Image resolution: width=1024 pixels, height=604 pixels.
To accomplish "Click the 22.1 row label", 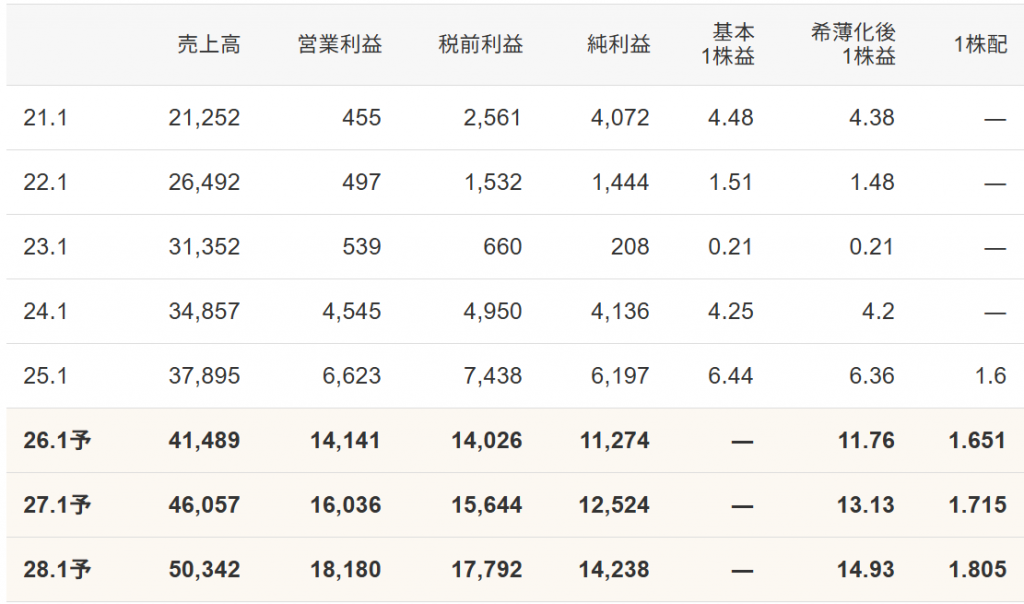I will 45,182.
